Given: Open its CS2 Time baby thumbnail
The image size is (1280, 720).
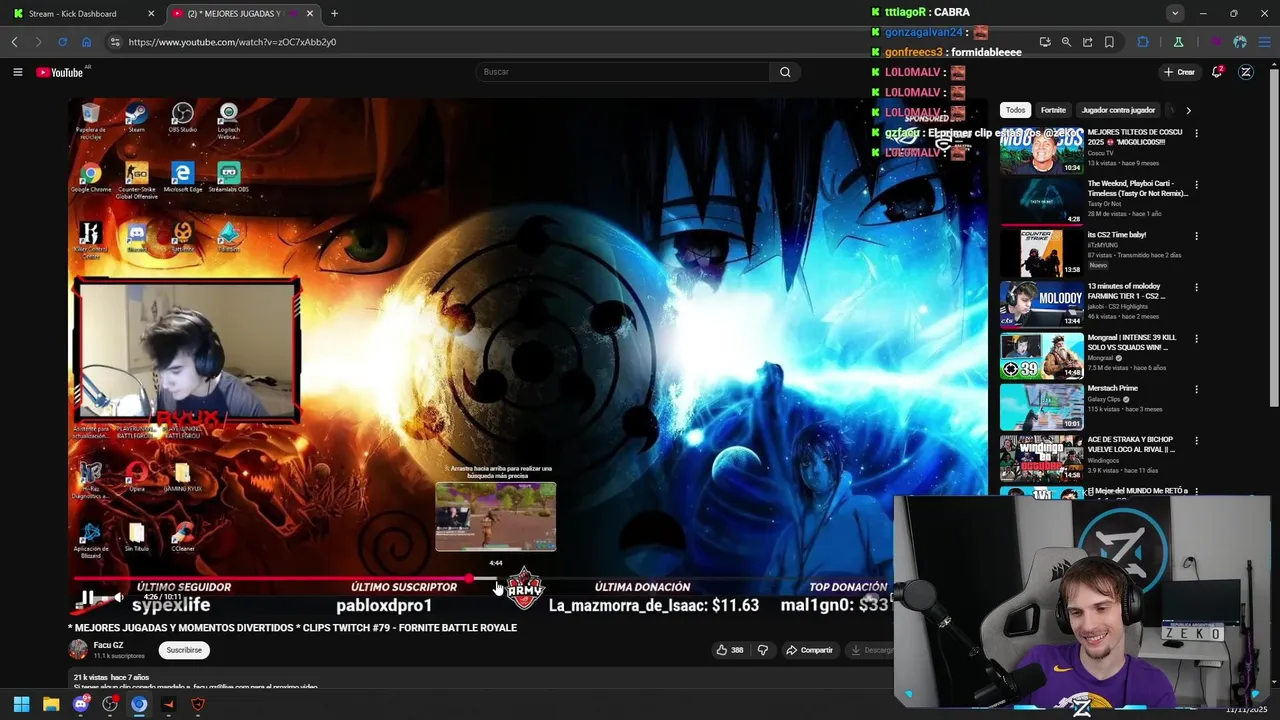Looking at the screenshot, I should [x=1042, y=253].
